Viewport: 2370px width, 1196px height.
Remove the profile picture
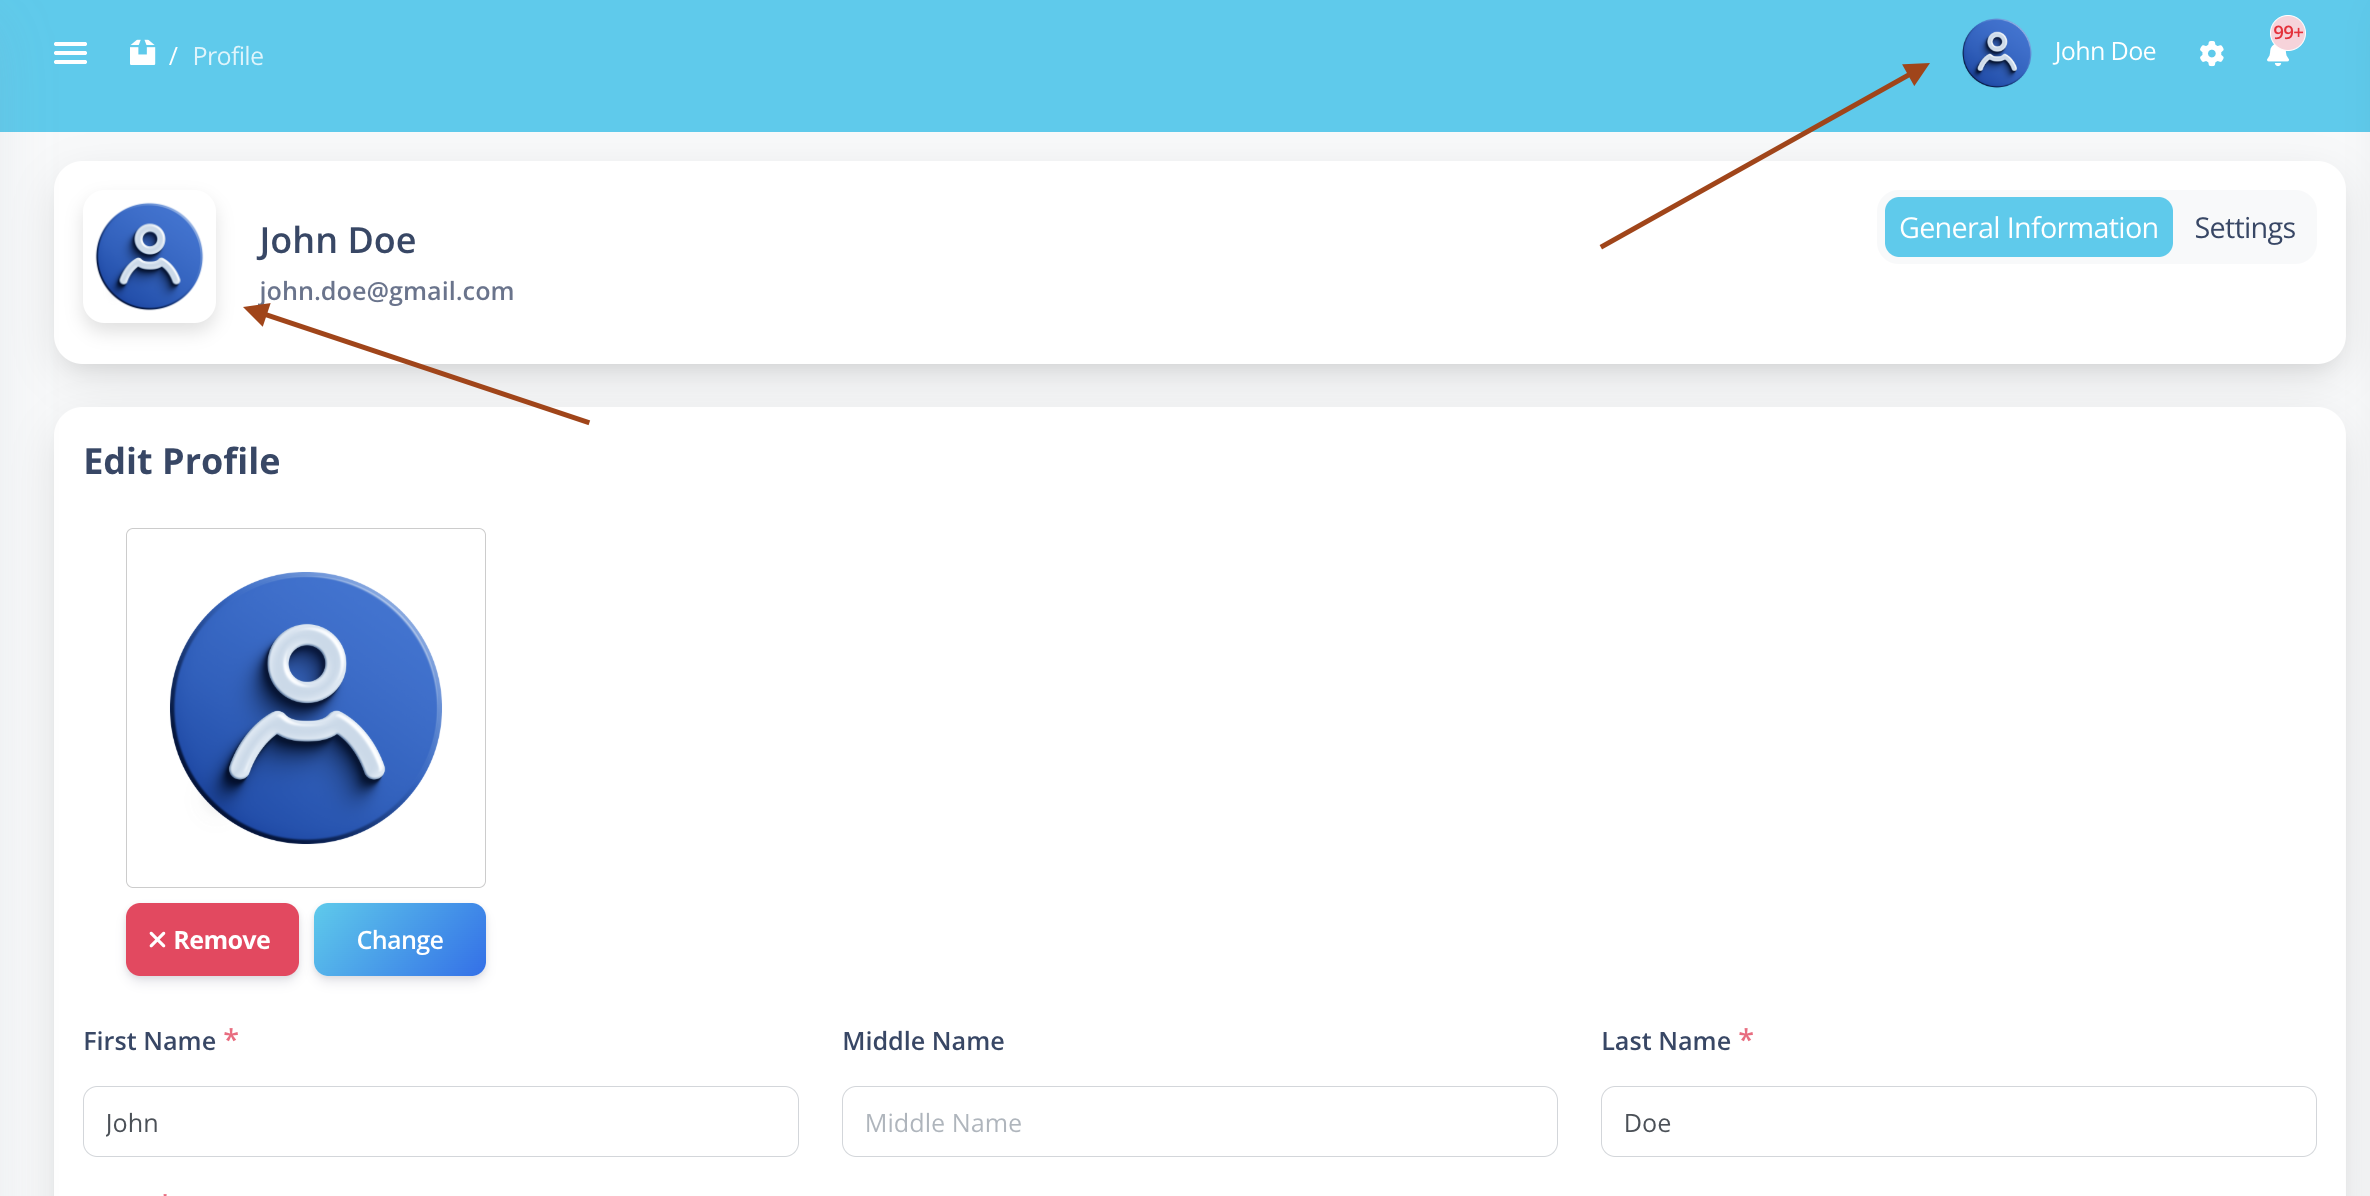(x=212, y=939)
